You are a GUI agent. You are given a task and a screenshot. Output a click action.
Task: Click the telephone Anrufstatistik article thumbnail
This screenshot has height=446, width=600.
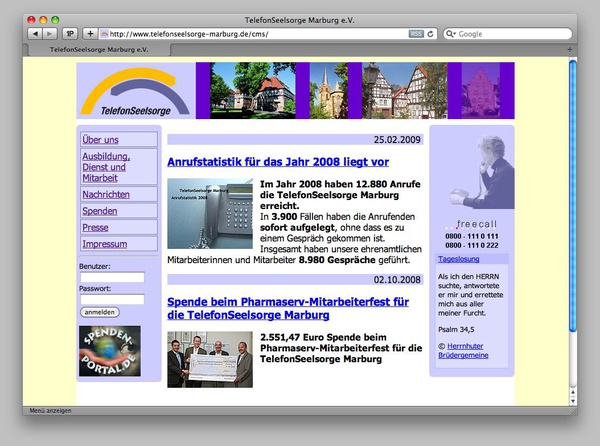coord(210,213)
